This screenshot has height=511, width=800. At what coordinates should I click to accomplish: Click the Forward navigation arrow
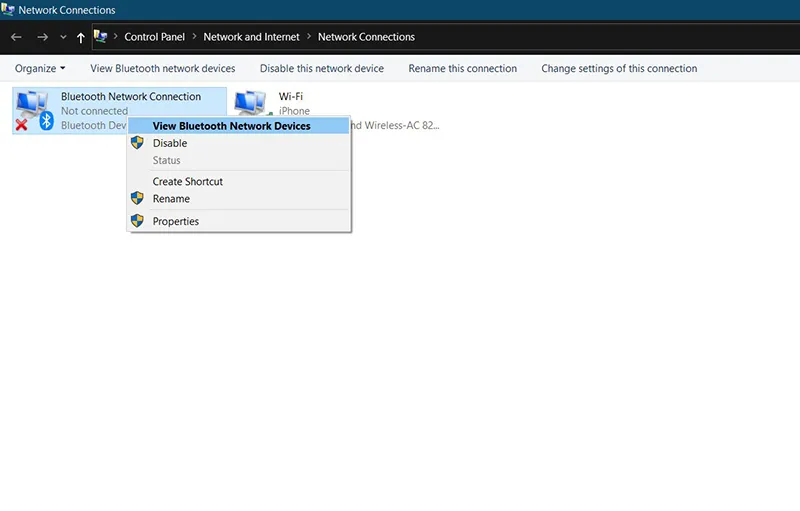(x=42, y=37)
